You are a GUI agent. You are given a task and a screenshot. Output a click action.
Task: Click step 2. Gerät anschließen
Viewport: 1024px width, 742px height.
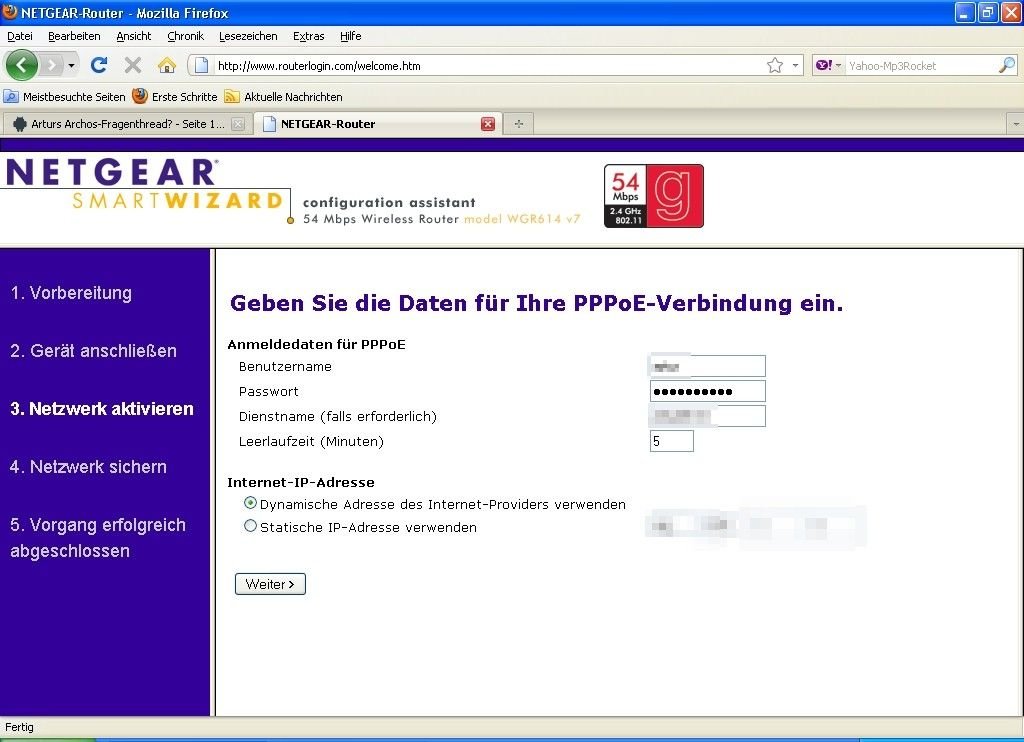(93, 351)
